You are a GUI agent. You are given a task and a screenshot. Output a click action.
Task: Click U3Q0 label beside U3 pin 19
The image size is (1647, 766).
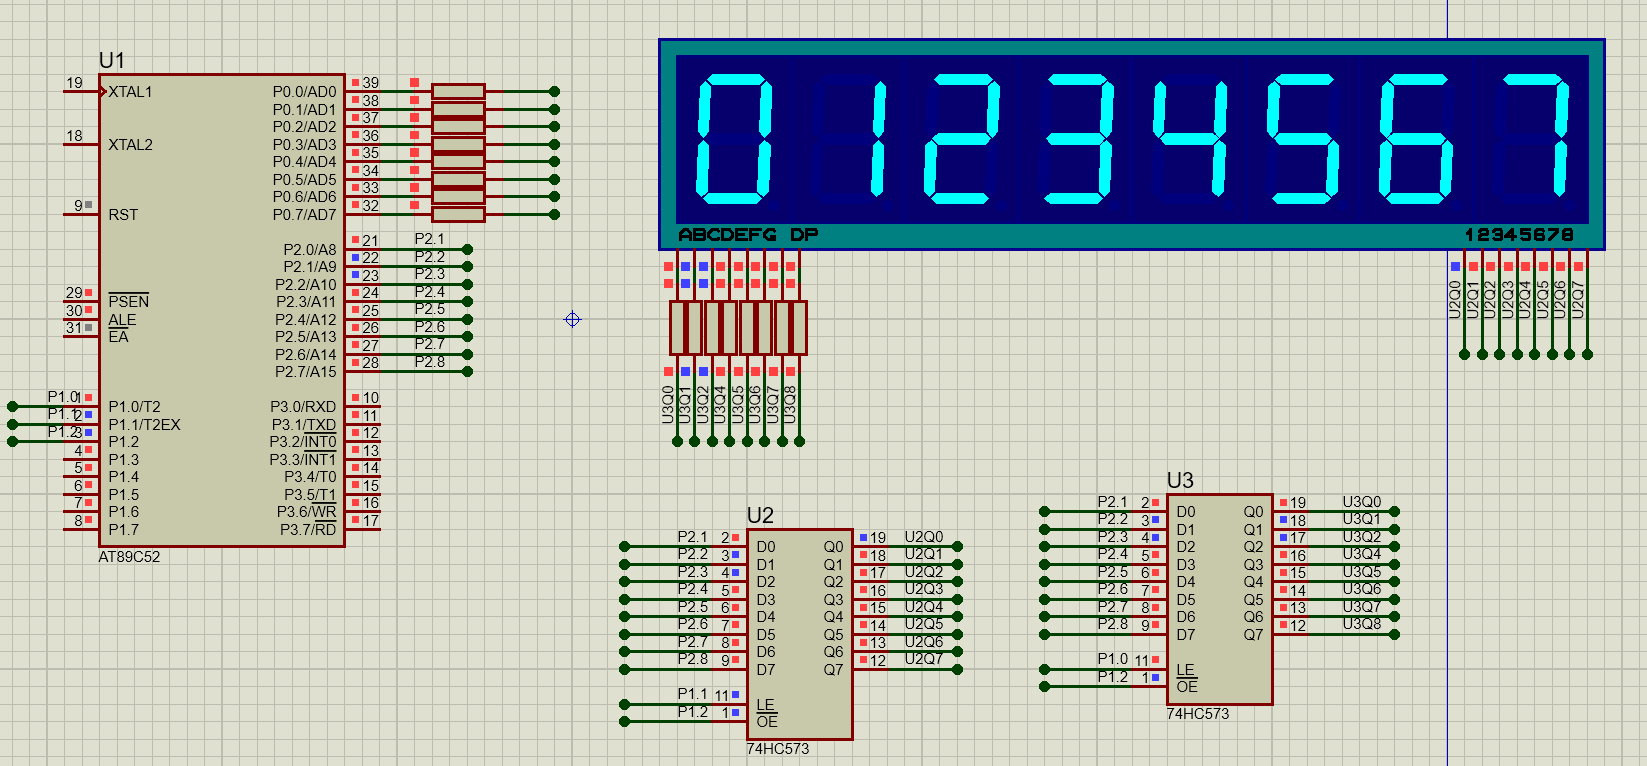(x=1361, y=502)
